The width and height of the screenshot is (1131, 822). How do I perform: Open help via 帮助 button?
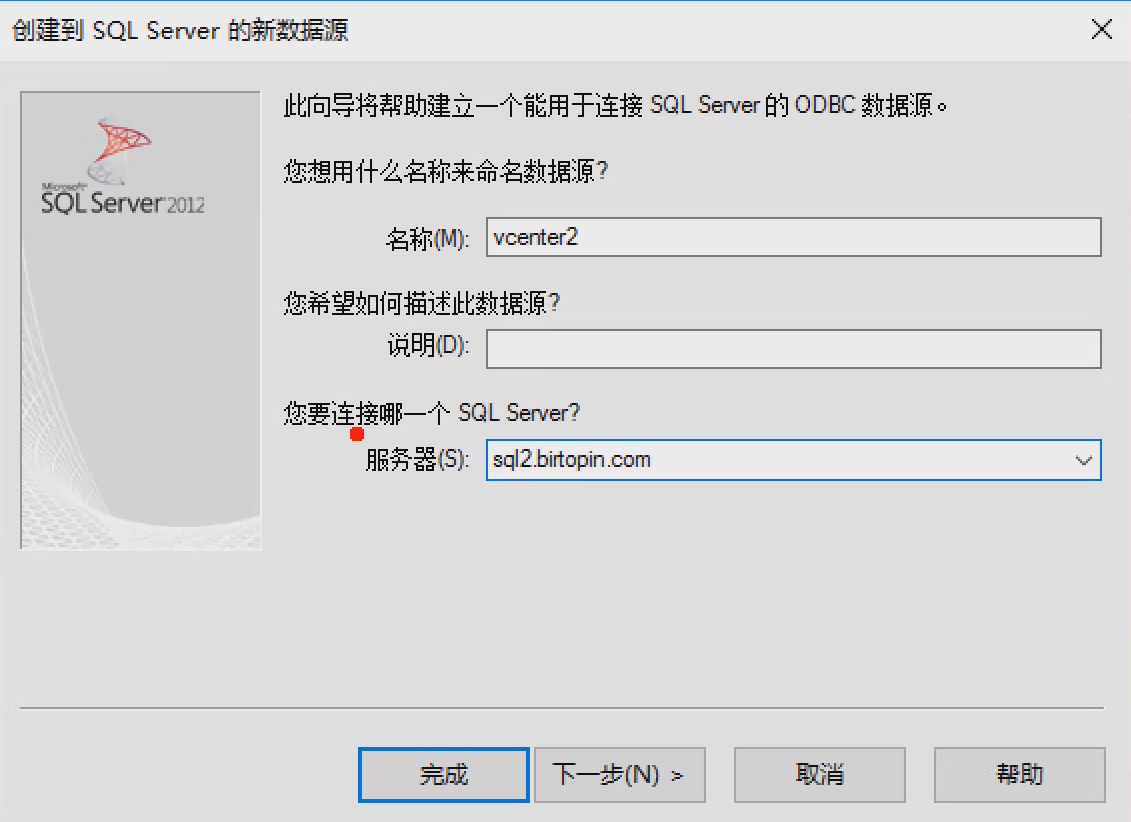coord(1019,774)
